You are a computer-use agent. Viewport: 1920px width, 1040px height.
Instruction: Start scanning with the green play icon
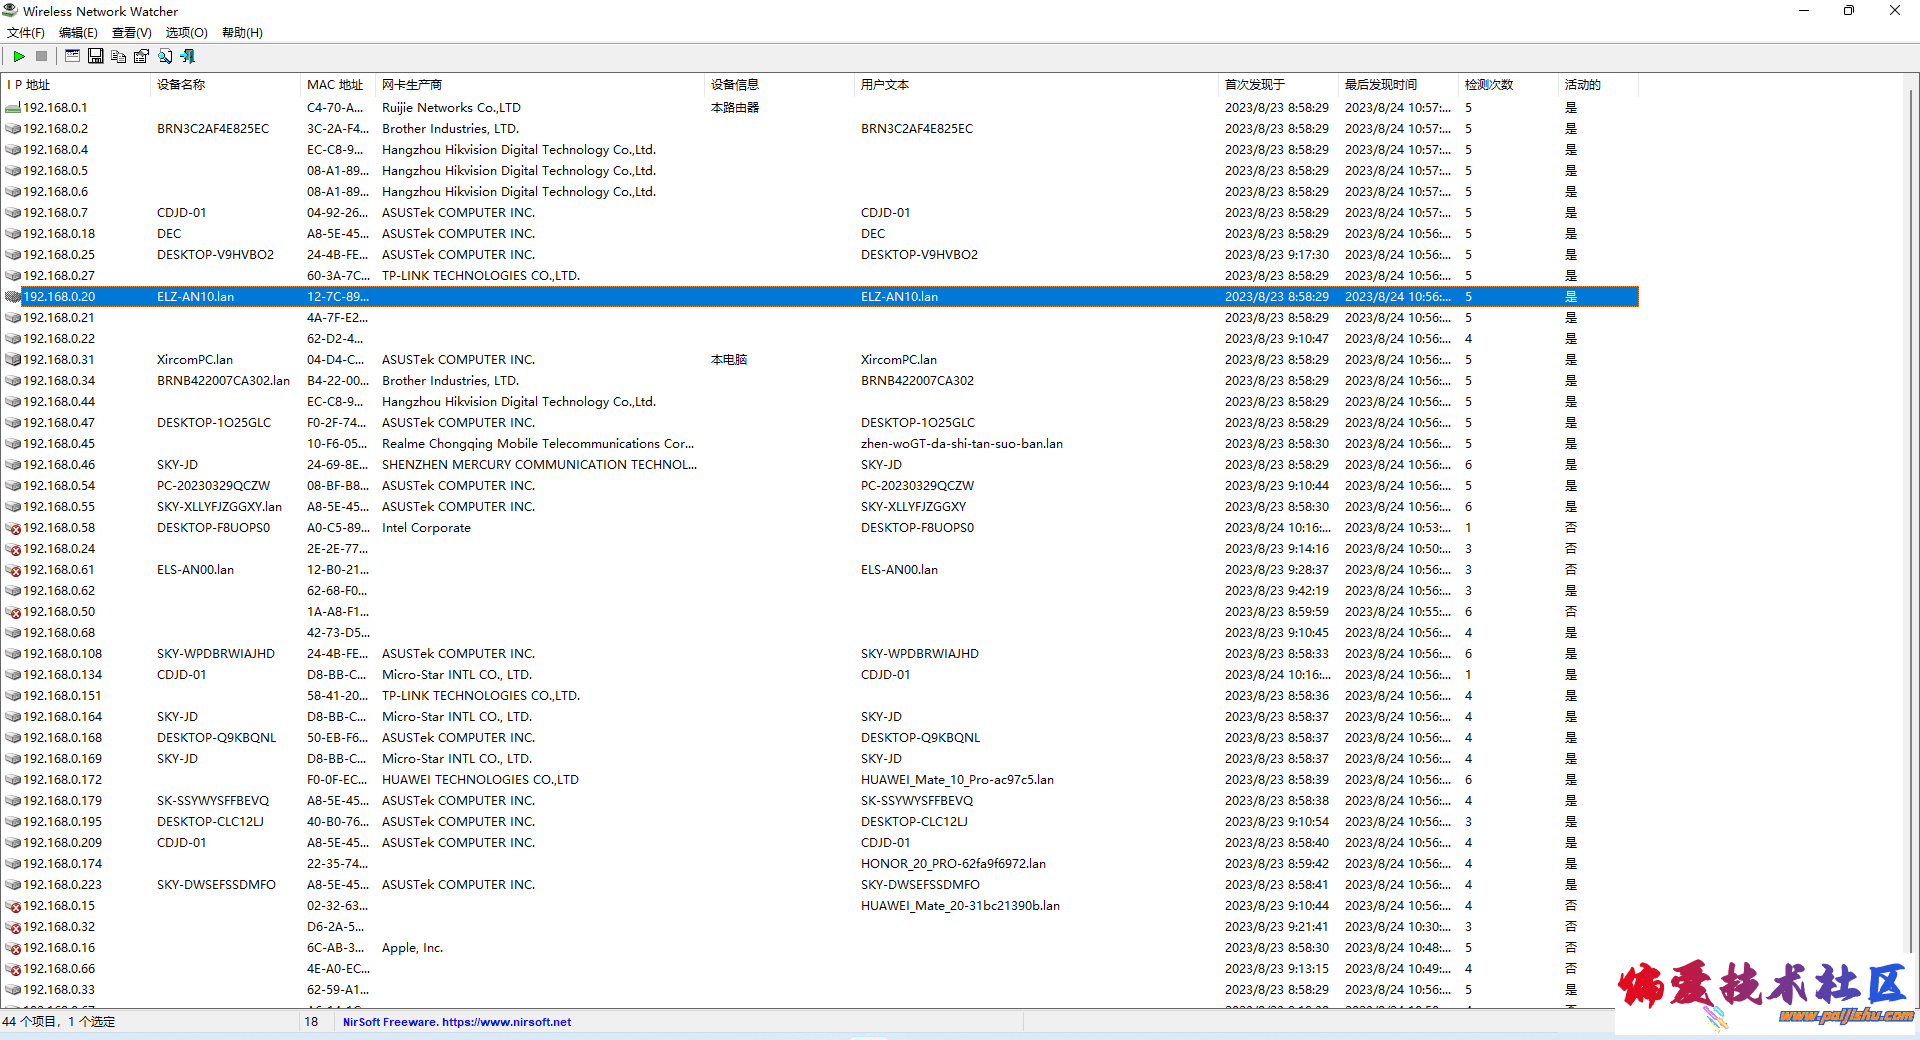[x=19, y=56]
